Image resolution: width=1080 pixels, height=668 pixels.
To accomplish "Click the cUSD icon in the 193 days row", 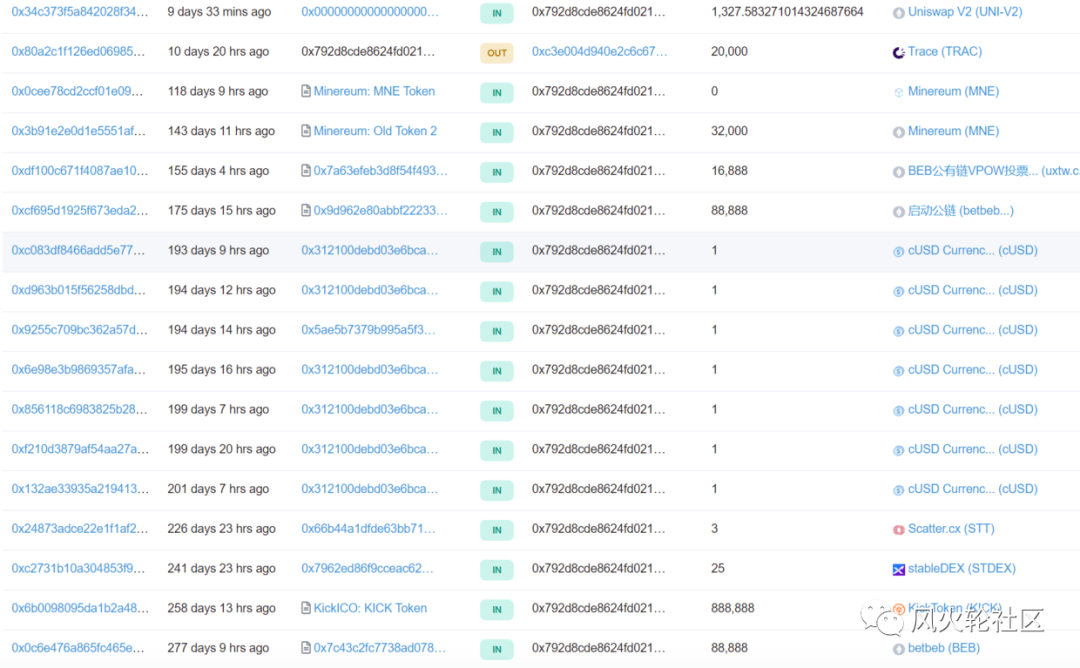I will pos(898,252).
